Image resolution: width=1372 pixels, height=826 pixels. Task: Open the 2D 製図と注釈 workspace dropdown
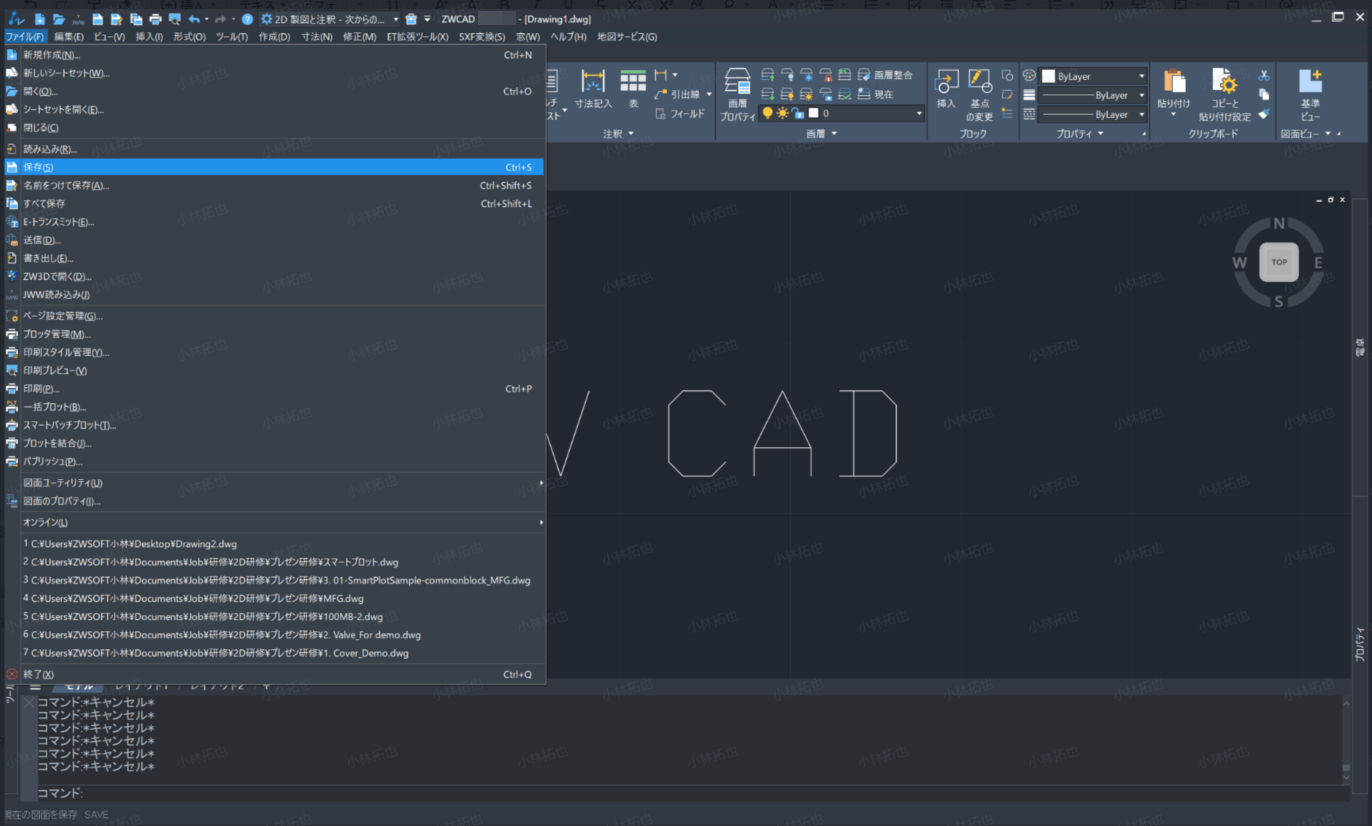(396, 19)
